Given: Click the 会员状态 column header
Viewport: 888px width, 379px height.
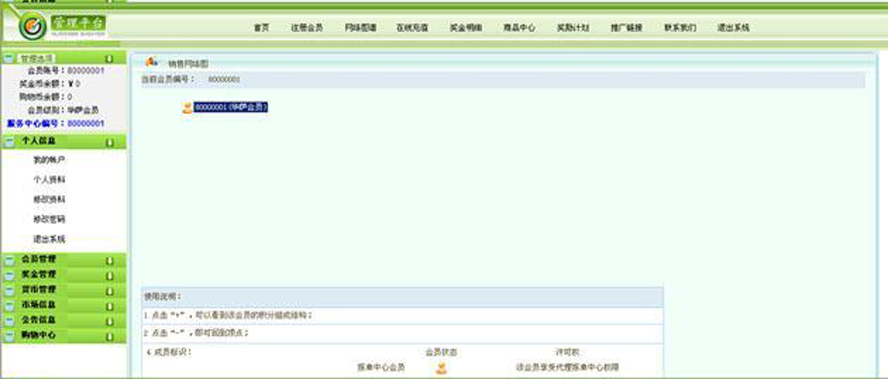Looking at the screenshot, I should click(x=441, y=352).
